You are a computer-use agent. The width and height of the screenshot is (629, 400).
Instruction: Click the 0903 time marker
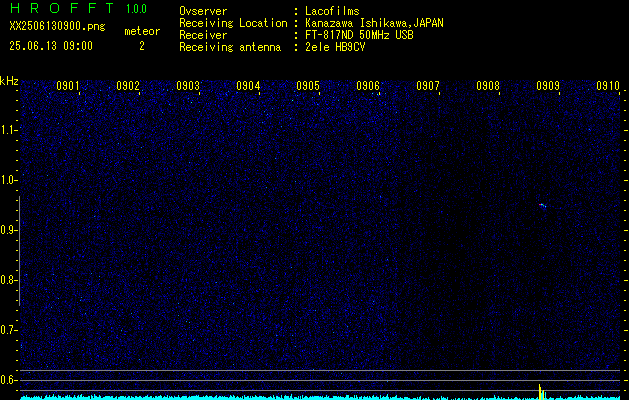[x=188, y=86]
